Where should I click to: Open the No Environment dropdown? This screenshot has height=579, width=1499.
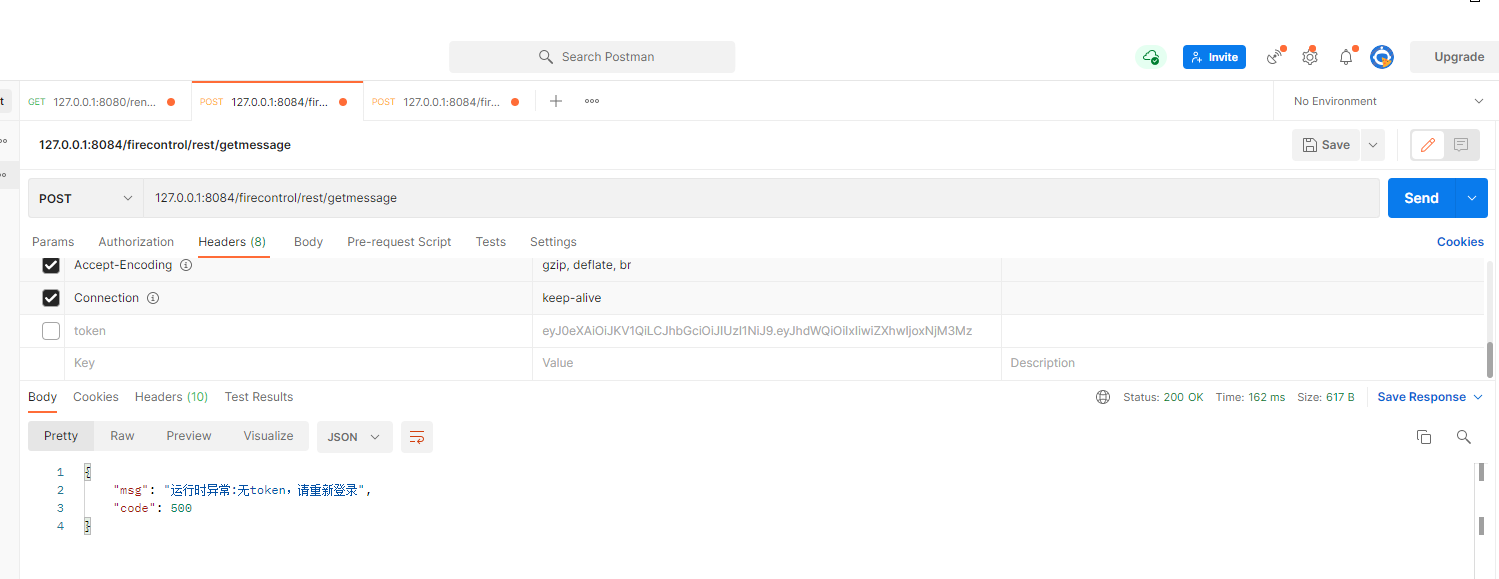pyautogui.click(x=1387, y=101)
